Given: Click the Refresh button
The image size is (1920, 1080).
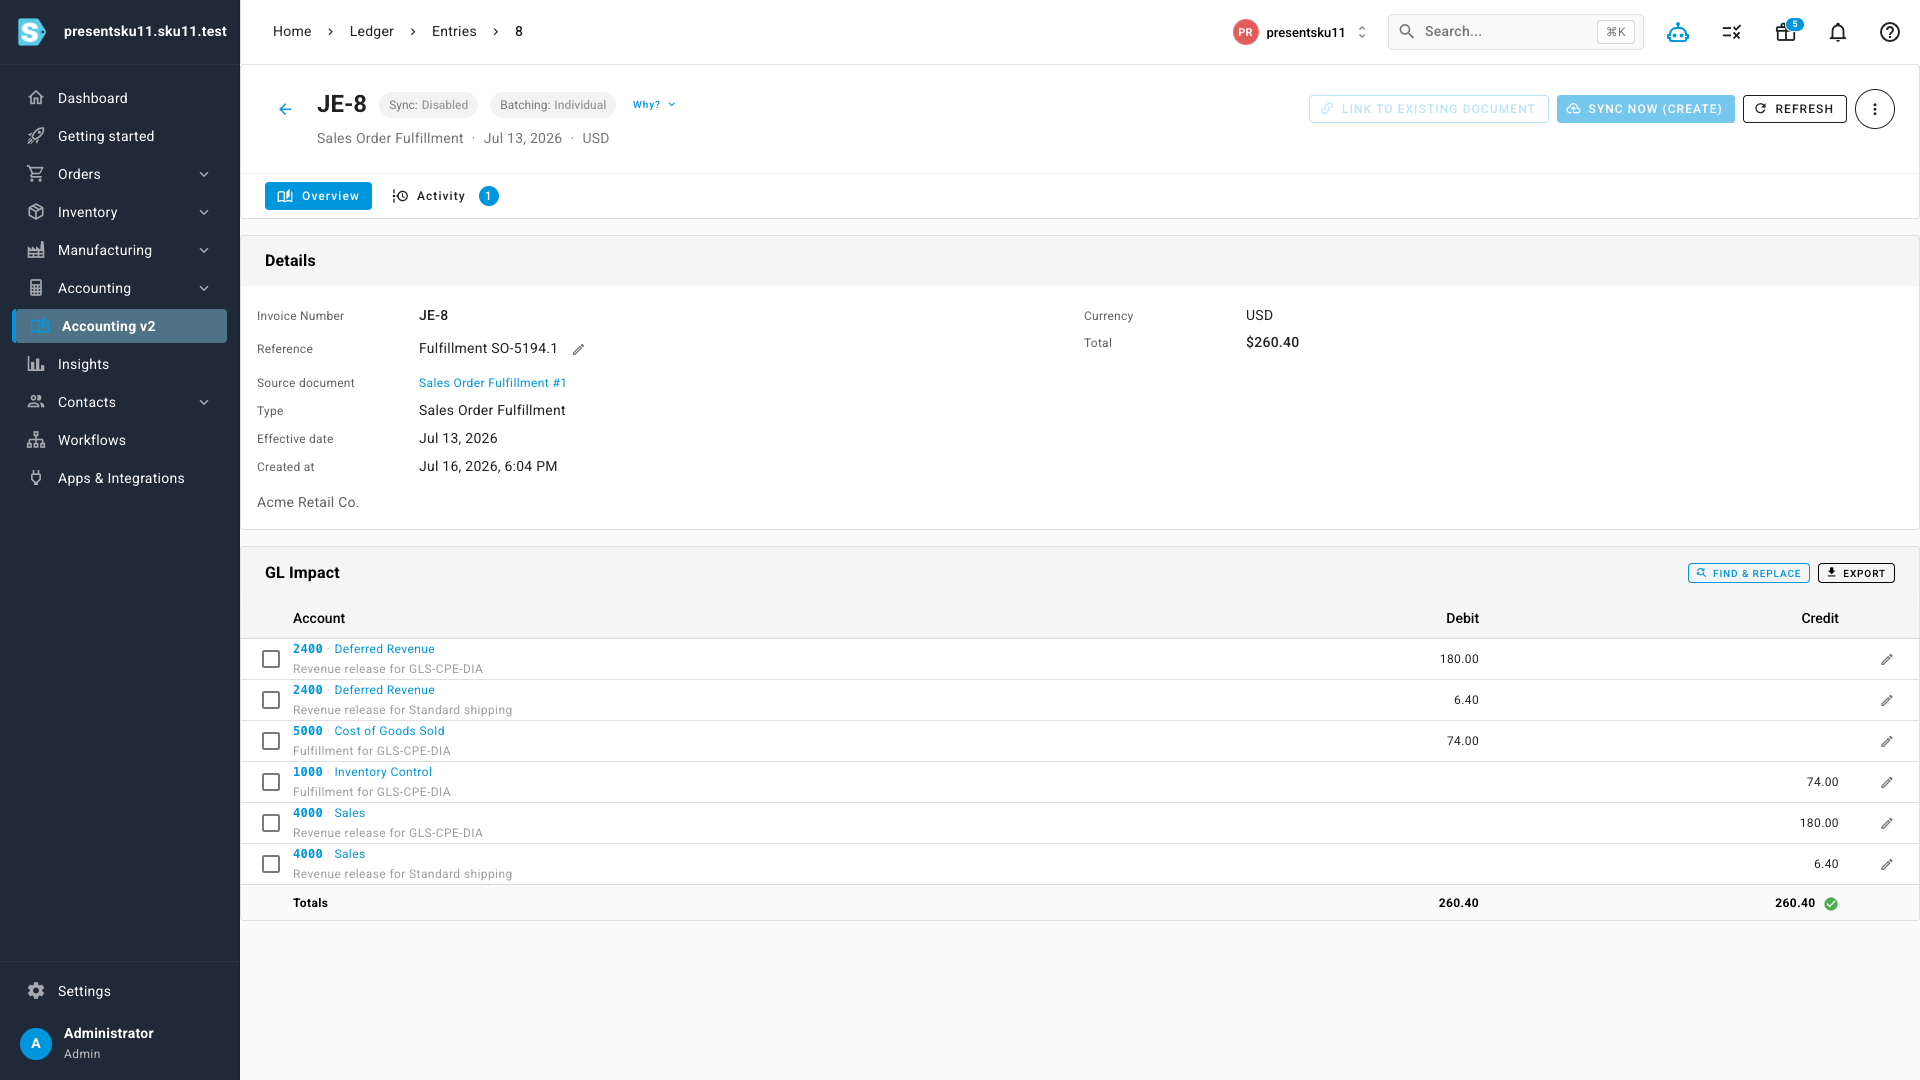Looking at the screenshot, I should pos(1794,109).
